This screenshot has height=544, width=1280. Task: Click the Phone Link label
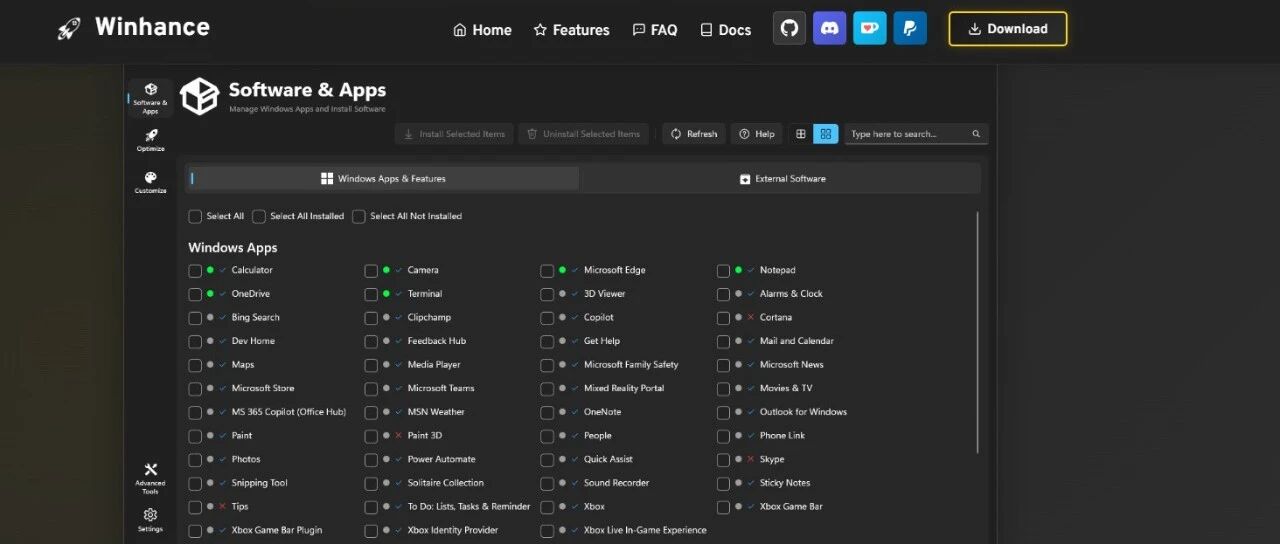(782, 436)
